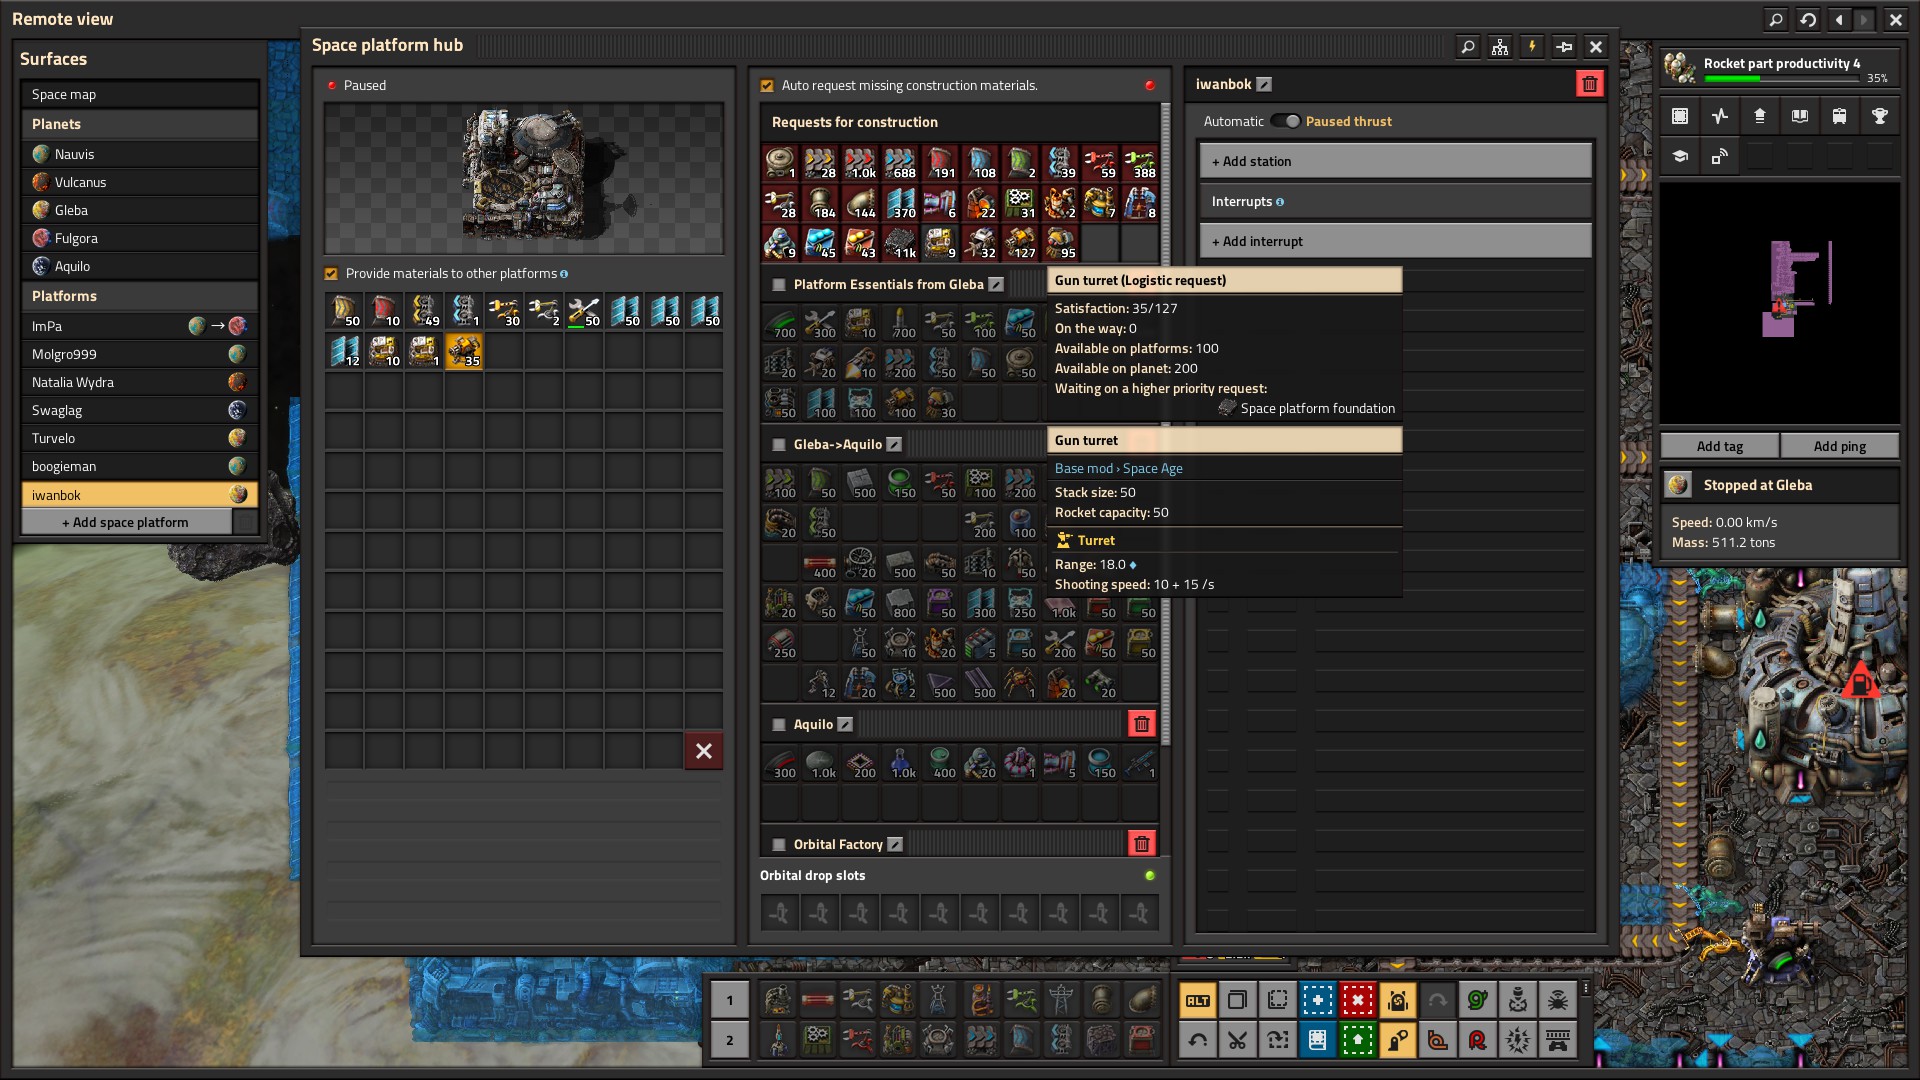Screen dimensions: 1920x1080
Task: Click the Add tag button
Action: (x=1720, y=446)
